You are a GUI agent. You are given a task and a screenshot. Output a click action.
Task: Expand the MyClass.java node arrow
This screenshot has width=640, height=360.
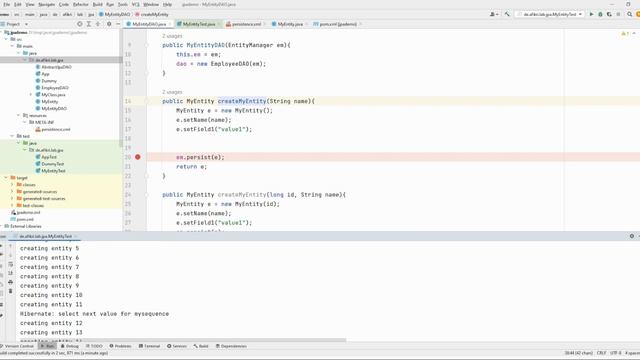[x=31, y=95]
